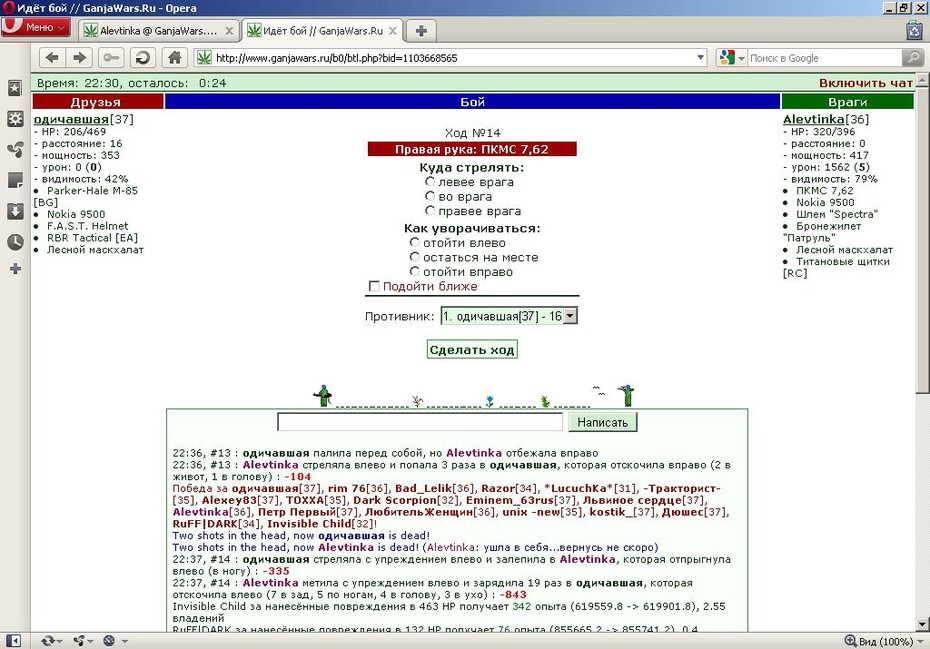The height and width of the screenshot is (649, 930).
Task: Click the Бой header bar
Action: (473, 101)
